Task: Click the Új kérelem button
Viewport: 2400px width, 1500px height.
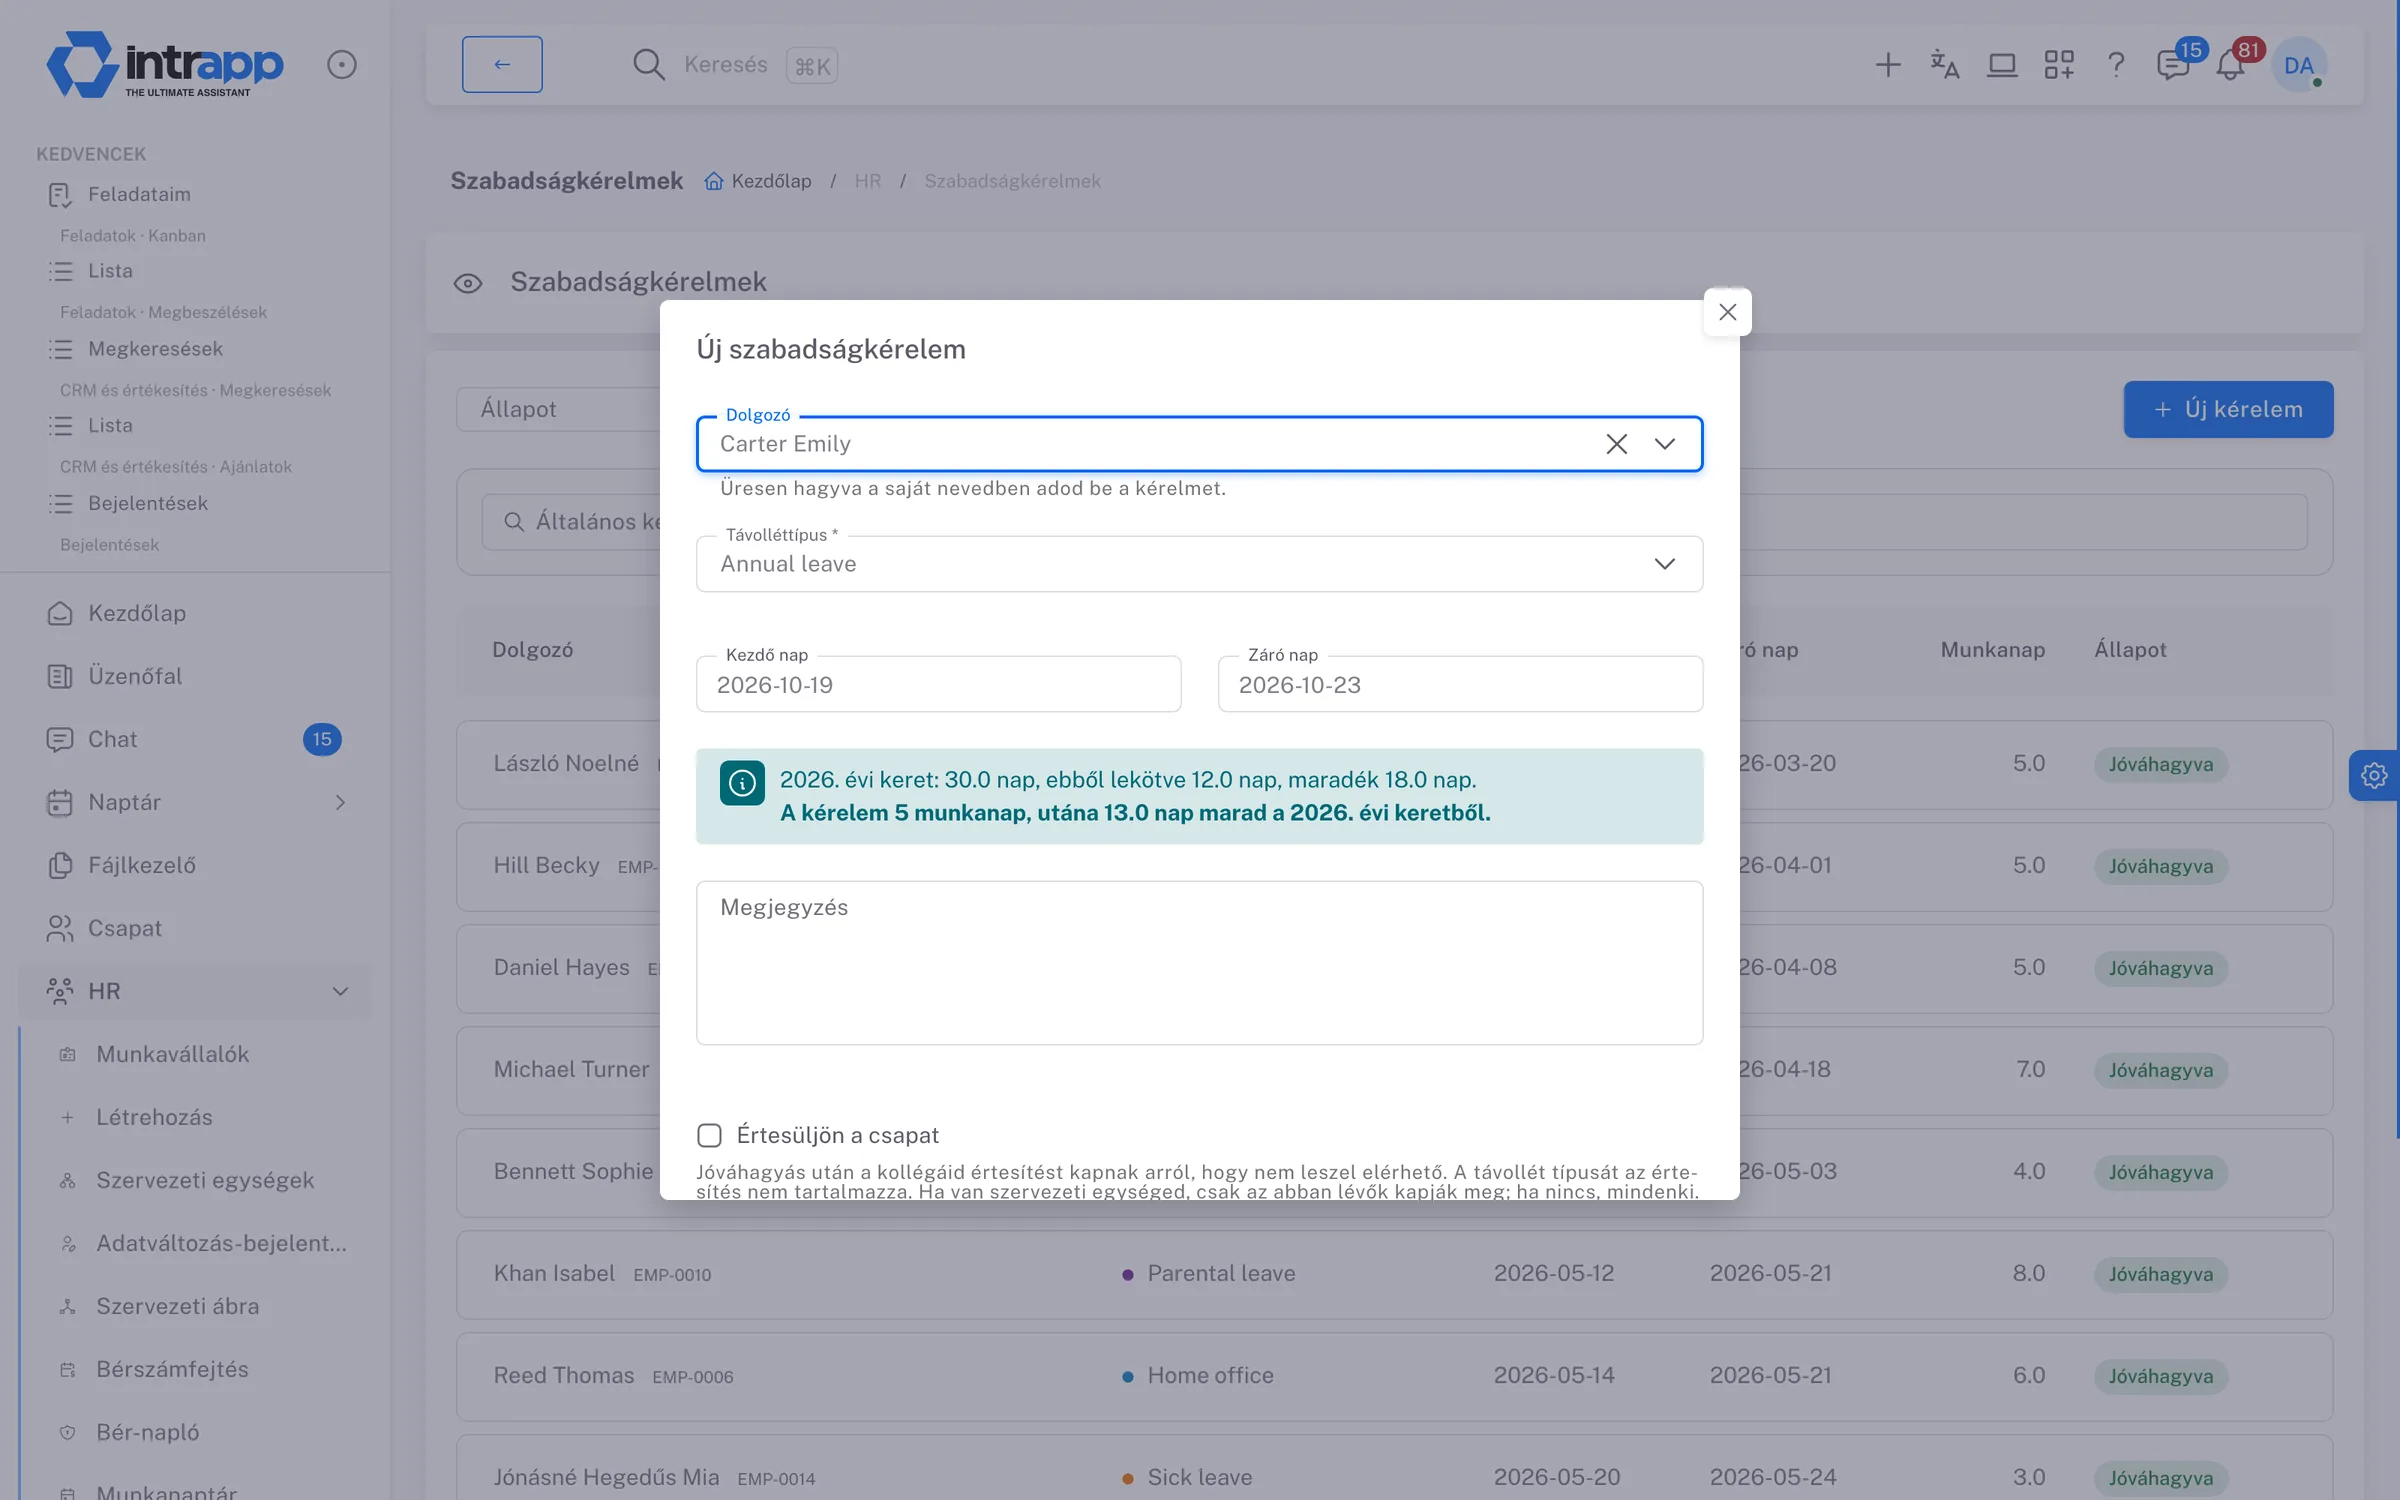Action: 2228,409
